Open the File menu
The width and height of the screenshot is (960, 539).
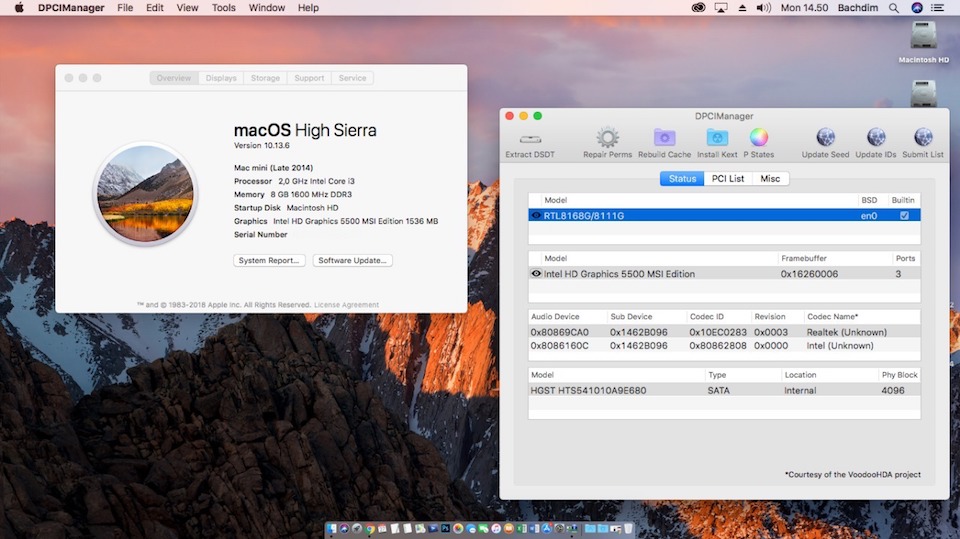[x=125, y=8]
